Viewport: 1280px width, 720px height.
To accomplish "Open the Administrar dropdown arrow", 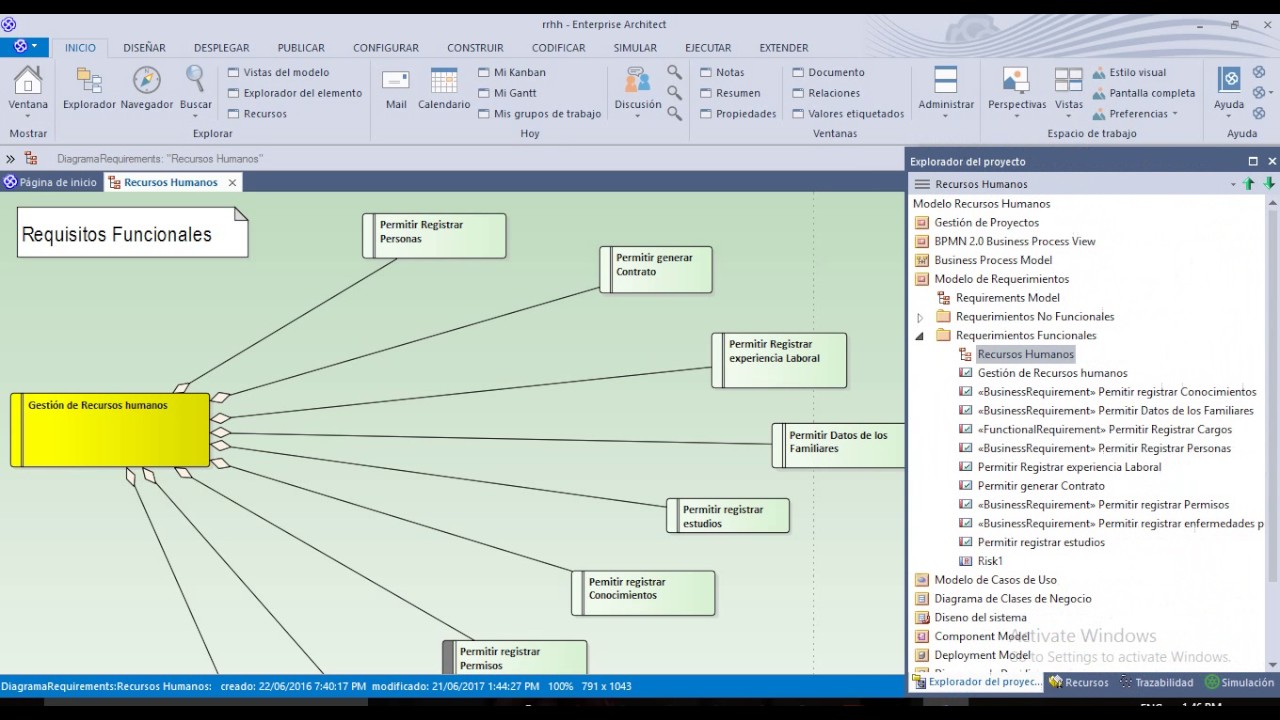I will point(945,116).
